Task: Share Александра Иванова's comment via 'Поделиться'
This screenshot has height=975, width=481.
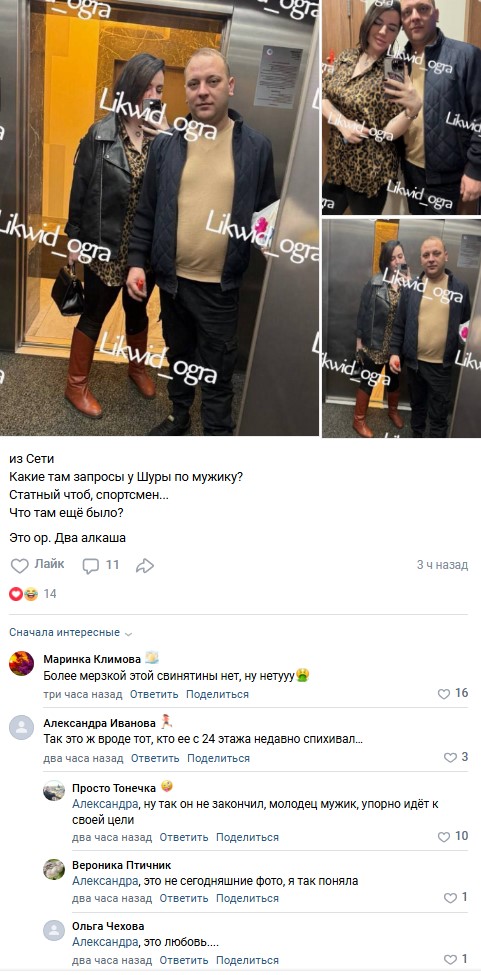Action: point(218,758)
